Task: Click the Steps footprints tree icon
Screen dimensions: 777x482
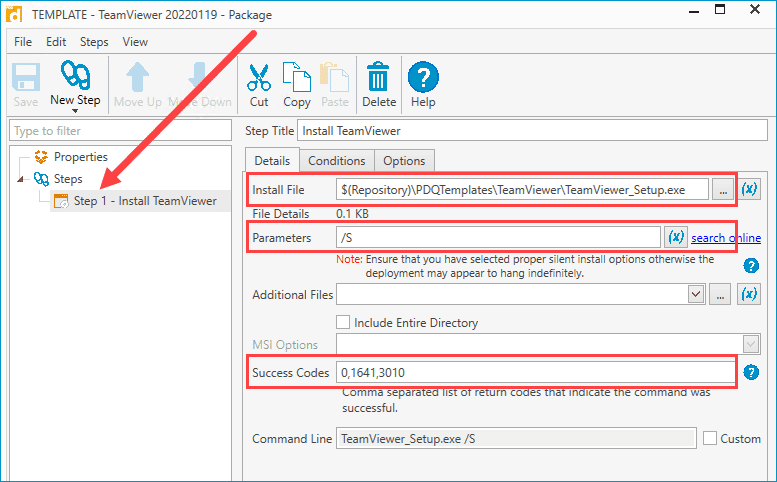Action: (x=41, y=179)
